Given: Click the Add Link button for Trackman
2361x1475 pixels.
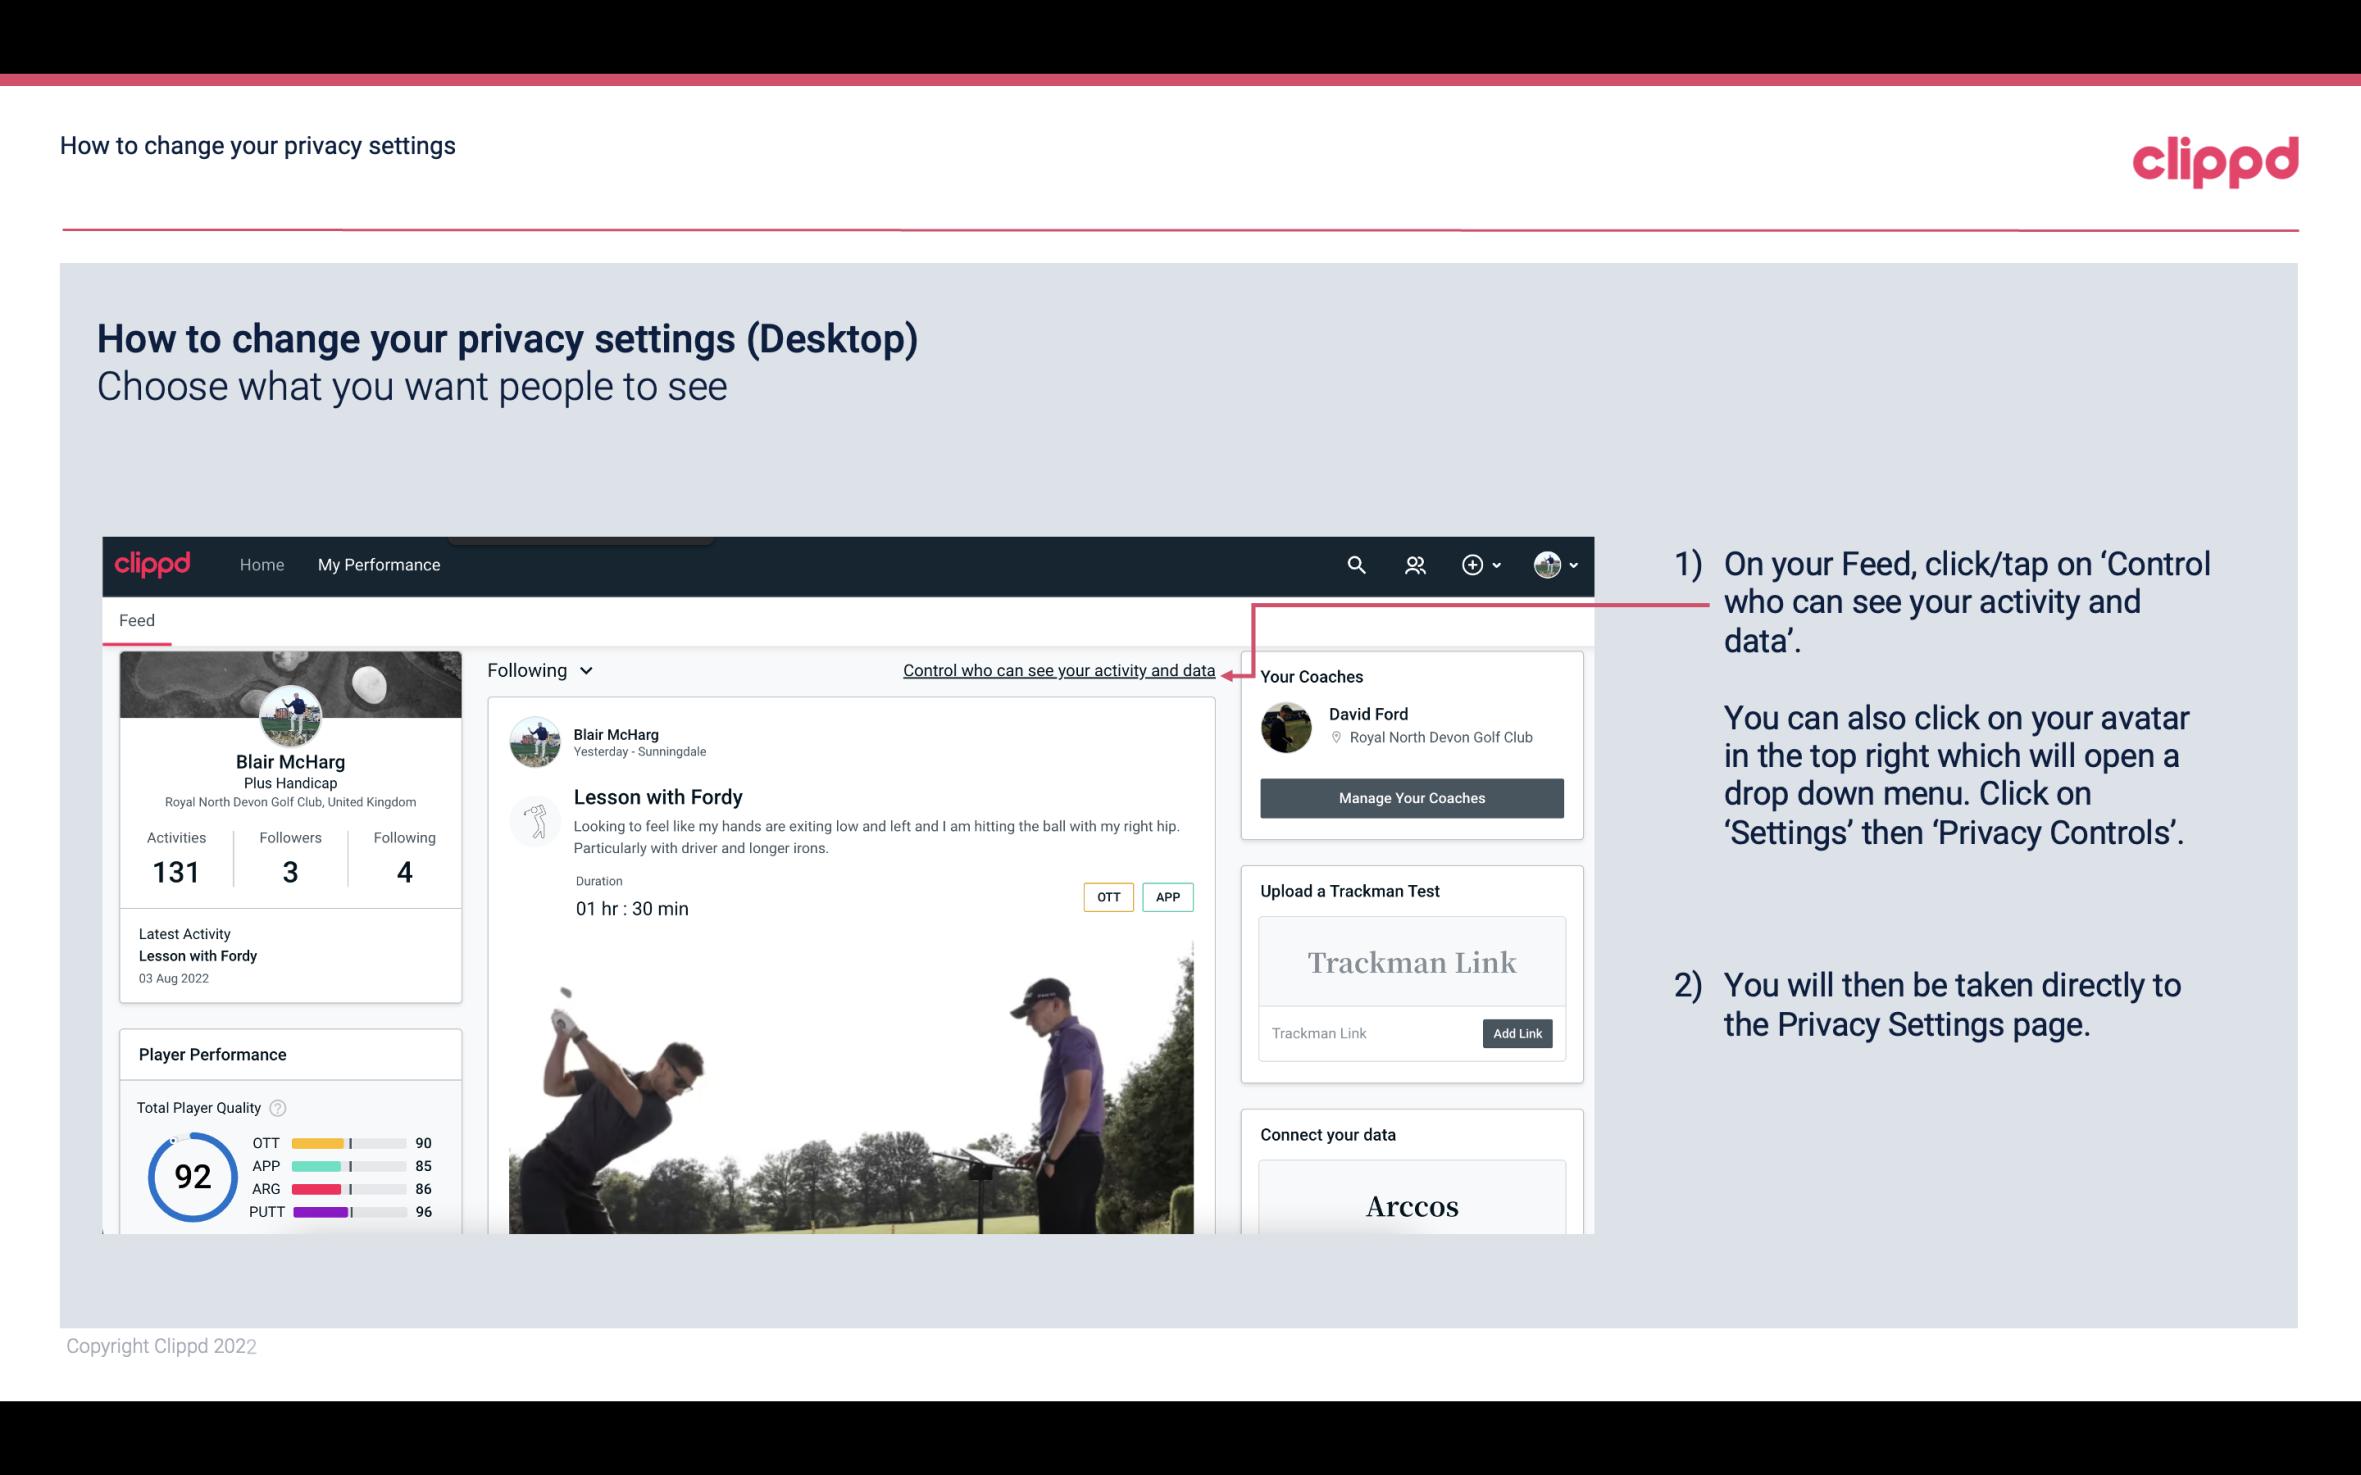Looking at the screenshot, I should (1513, 1033).
